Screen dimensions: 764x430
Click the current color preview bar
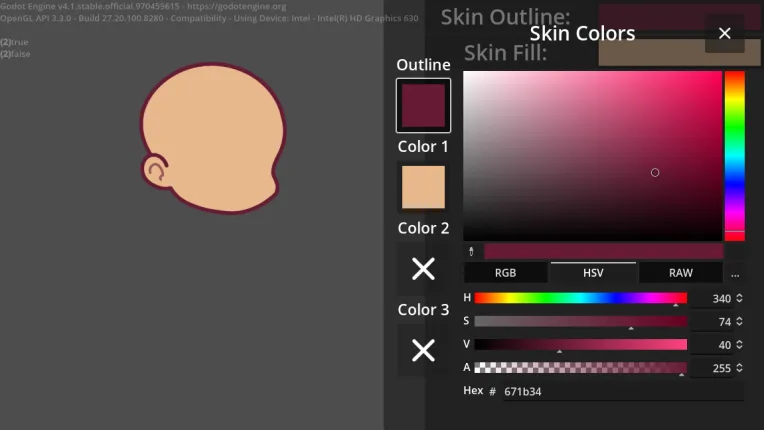(603, 252)
